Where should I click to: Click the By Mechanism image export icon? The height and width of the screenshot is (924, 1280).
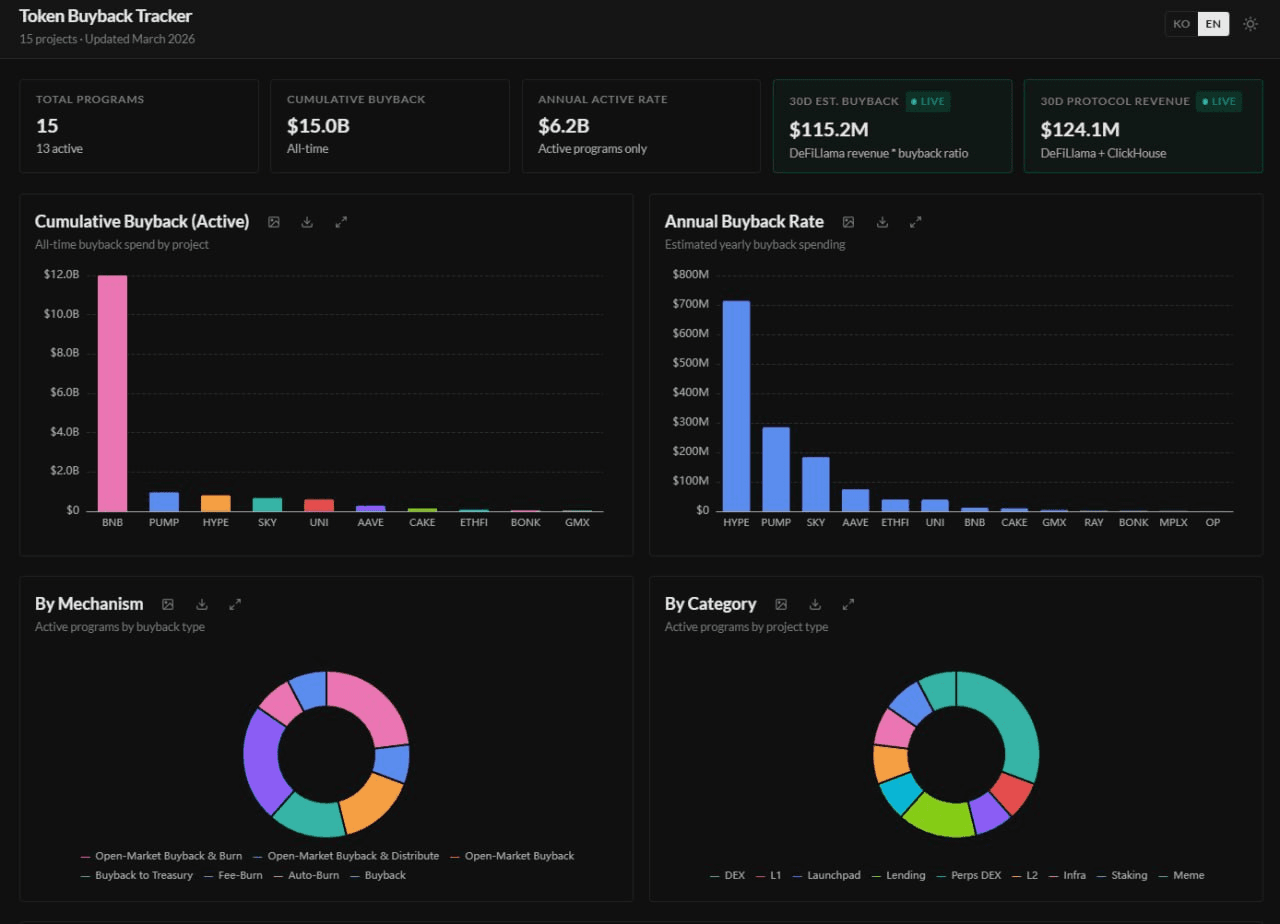(168, 604)
